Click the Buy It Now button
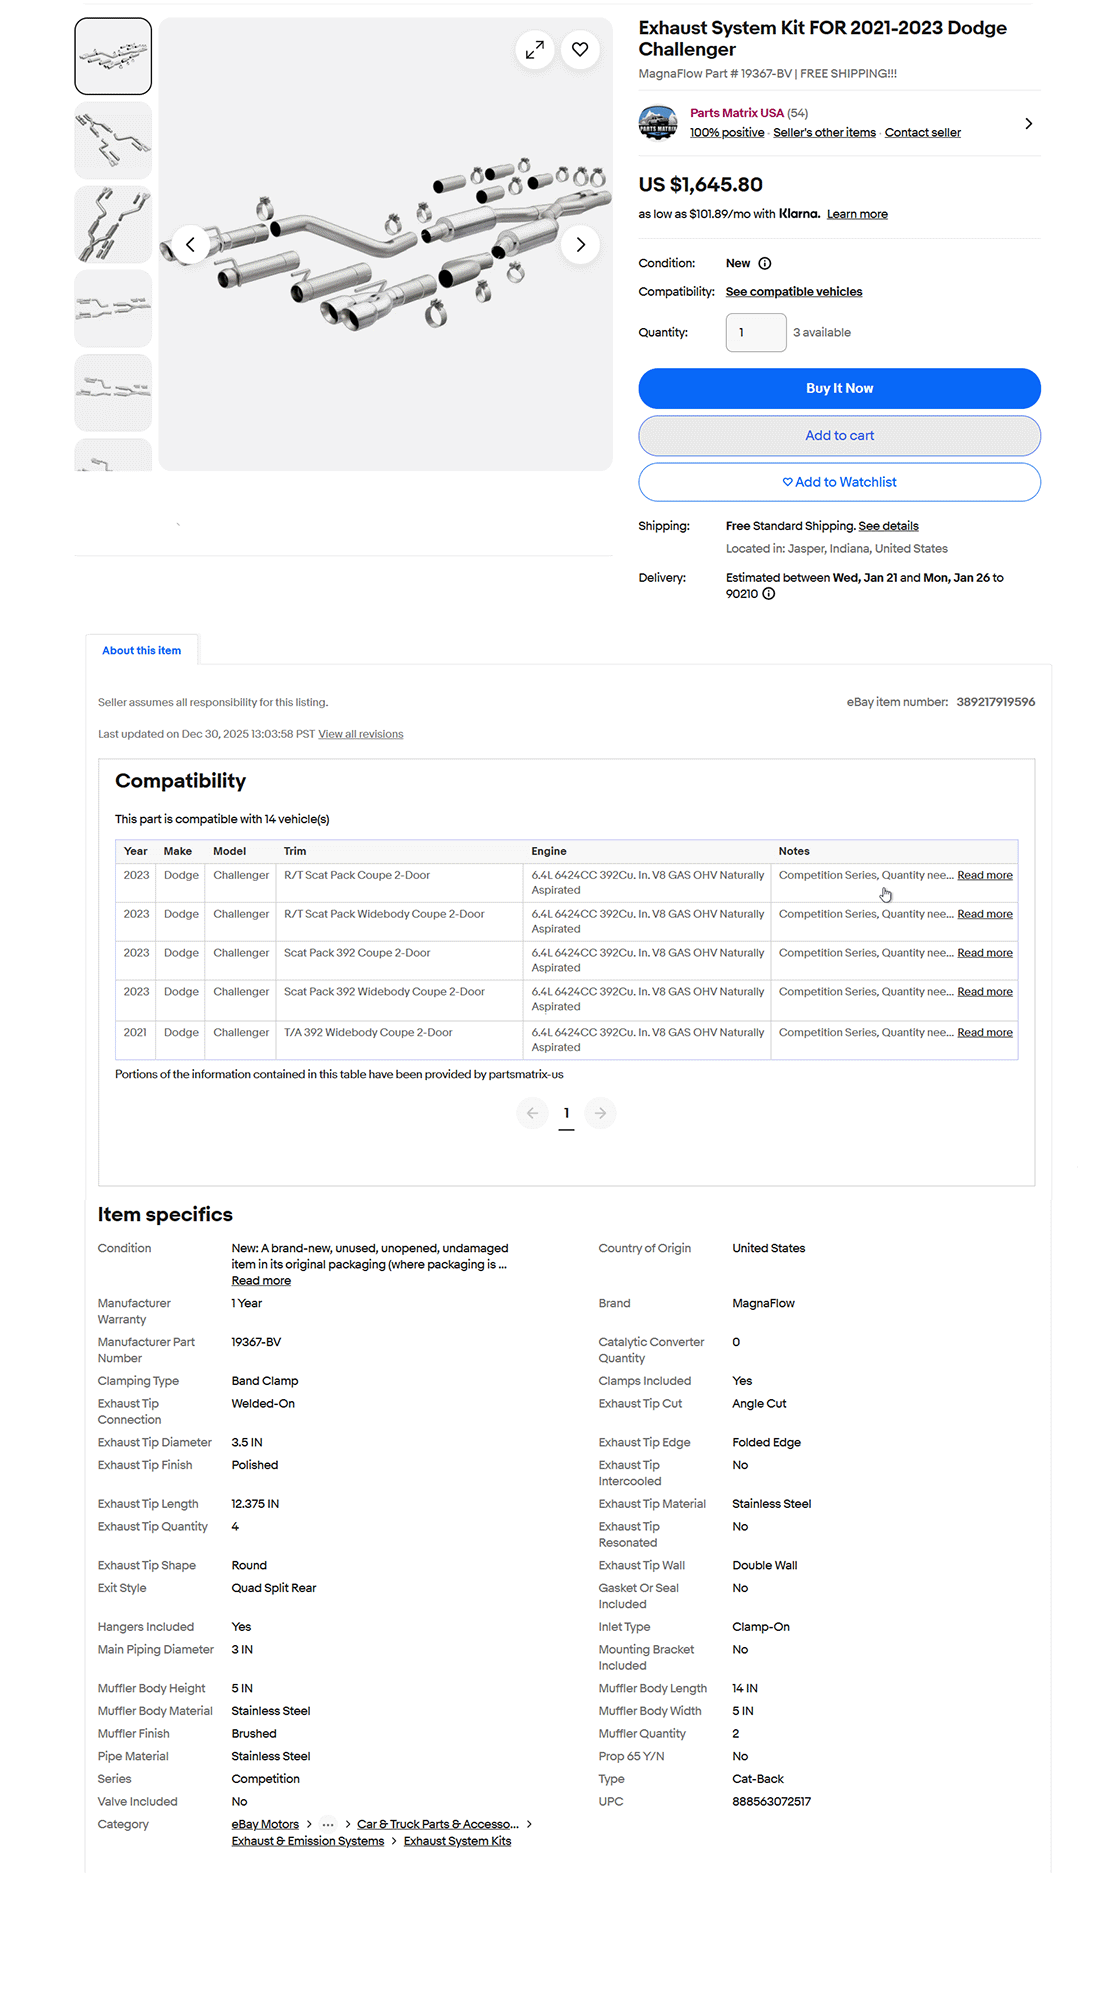 (839, 389)
